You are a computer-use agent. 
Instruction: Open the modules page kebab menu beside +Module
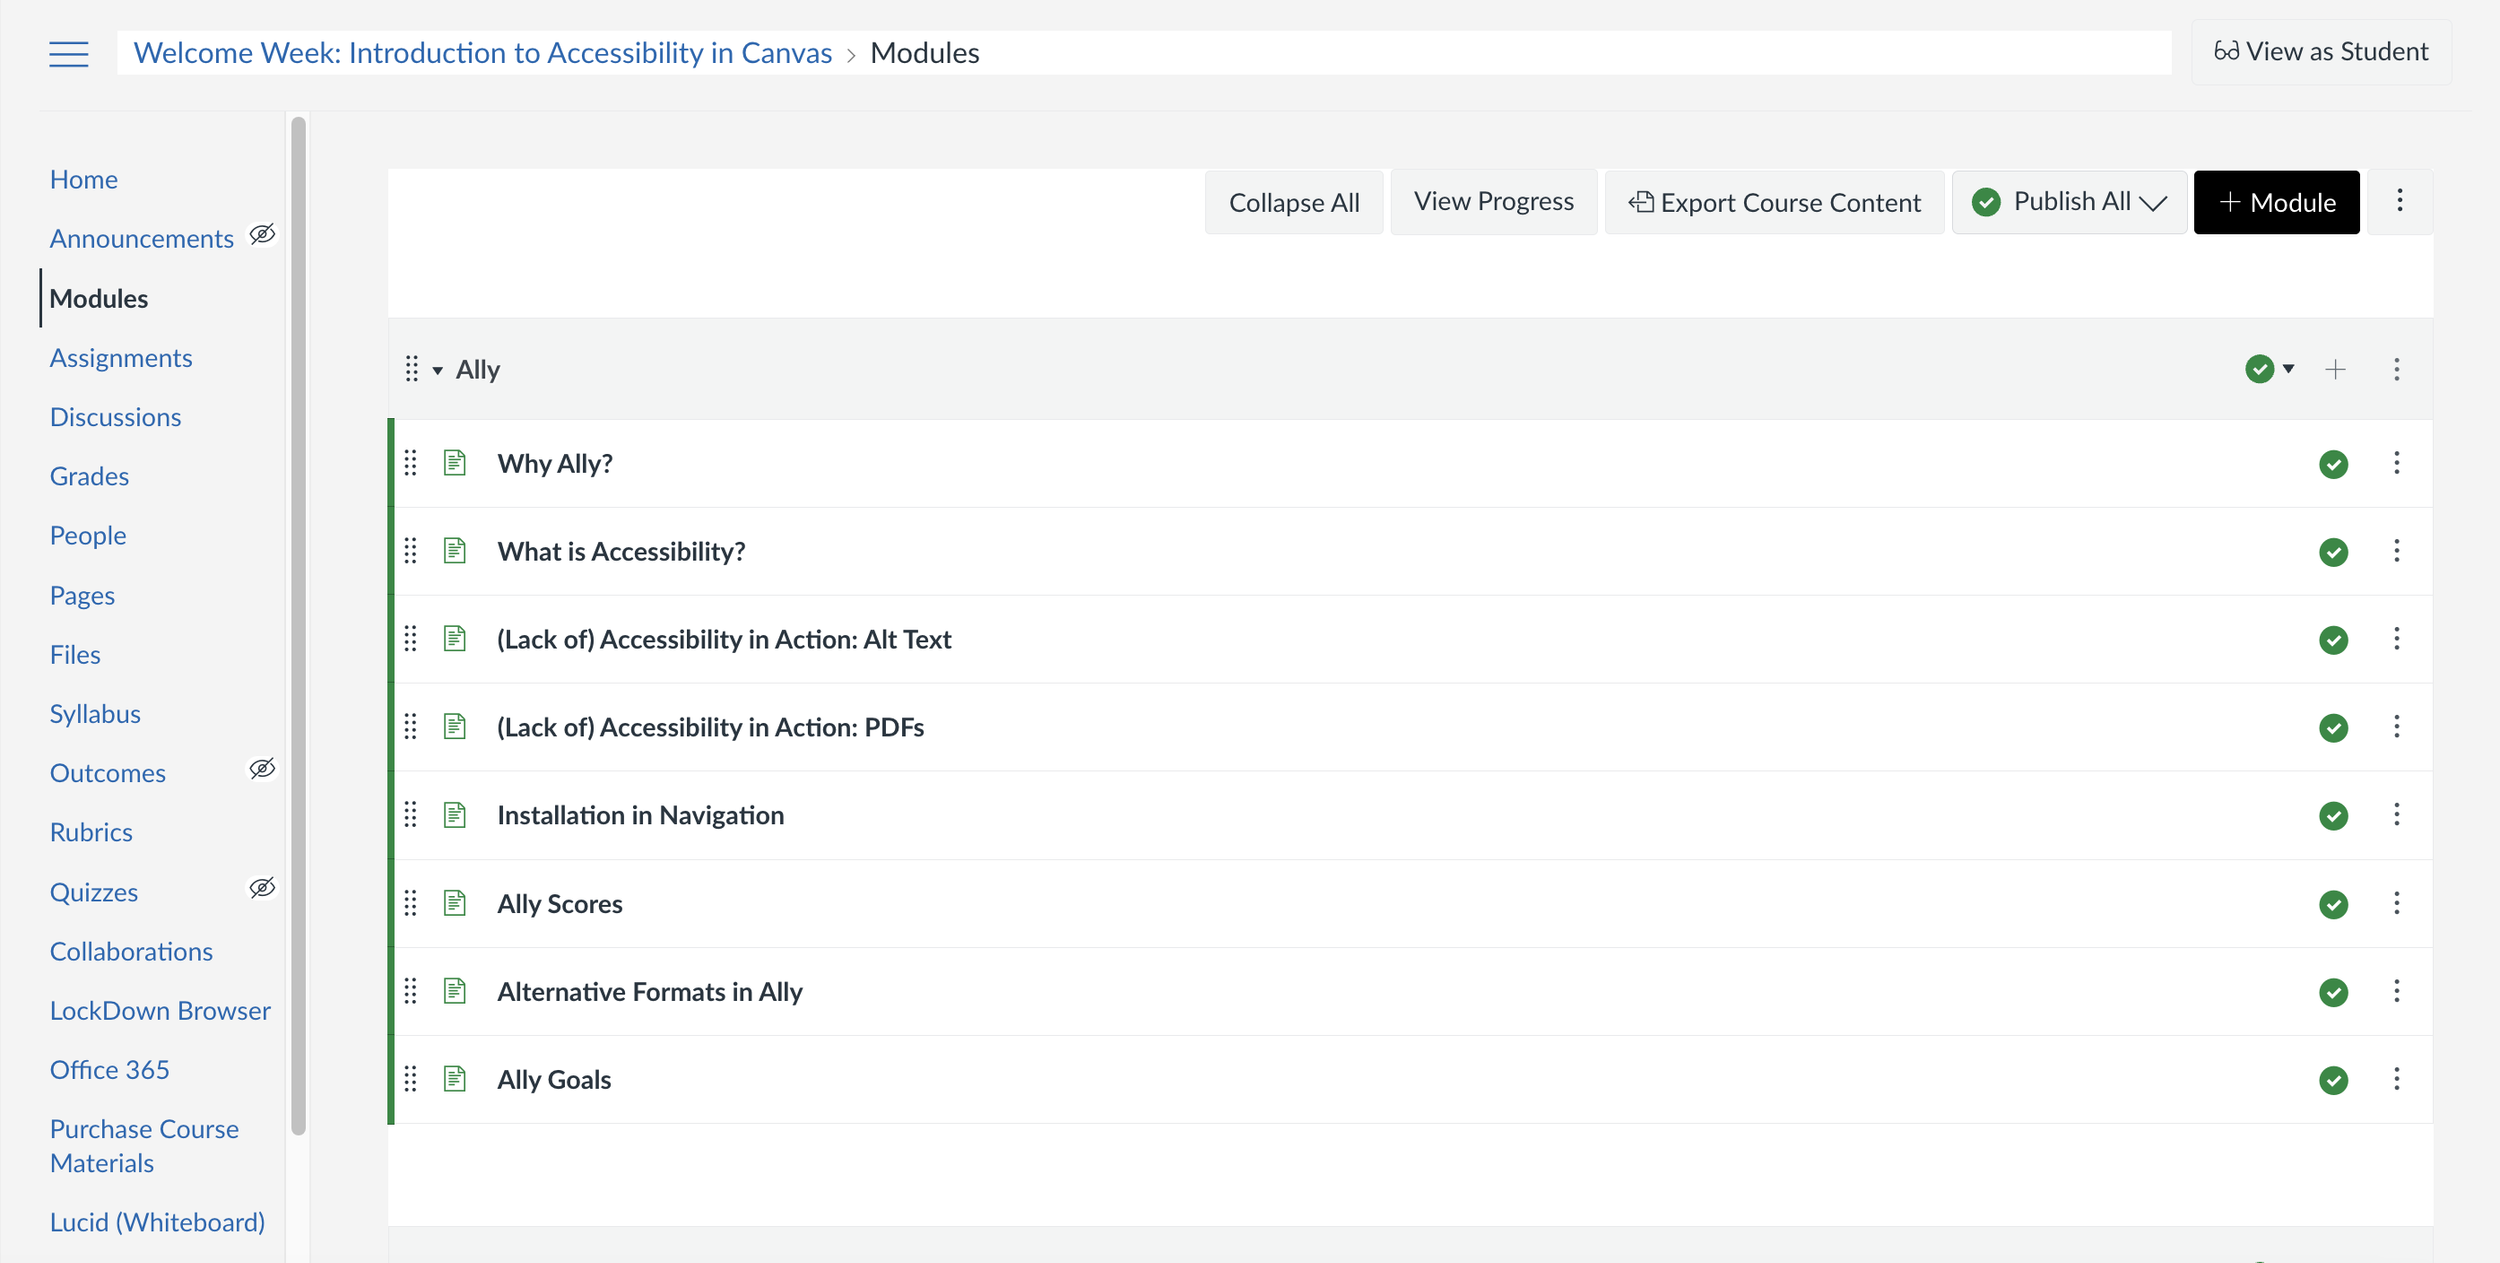click(x=2399, y=201)
